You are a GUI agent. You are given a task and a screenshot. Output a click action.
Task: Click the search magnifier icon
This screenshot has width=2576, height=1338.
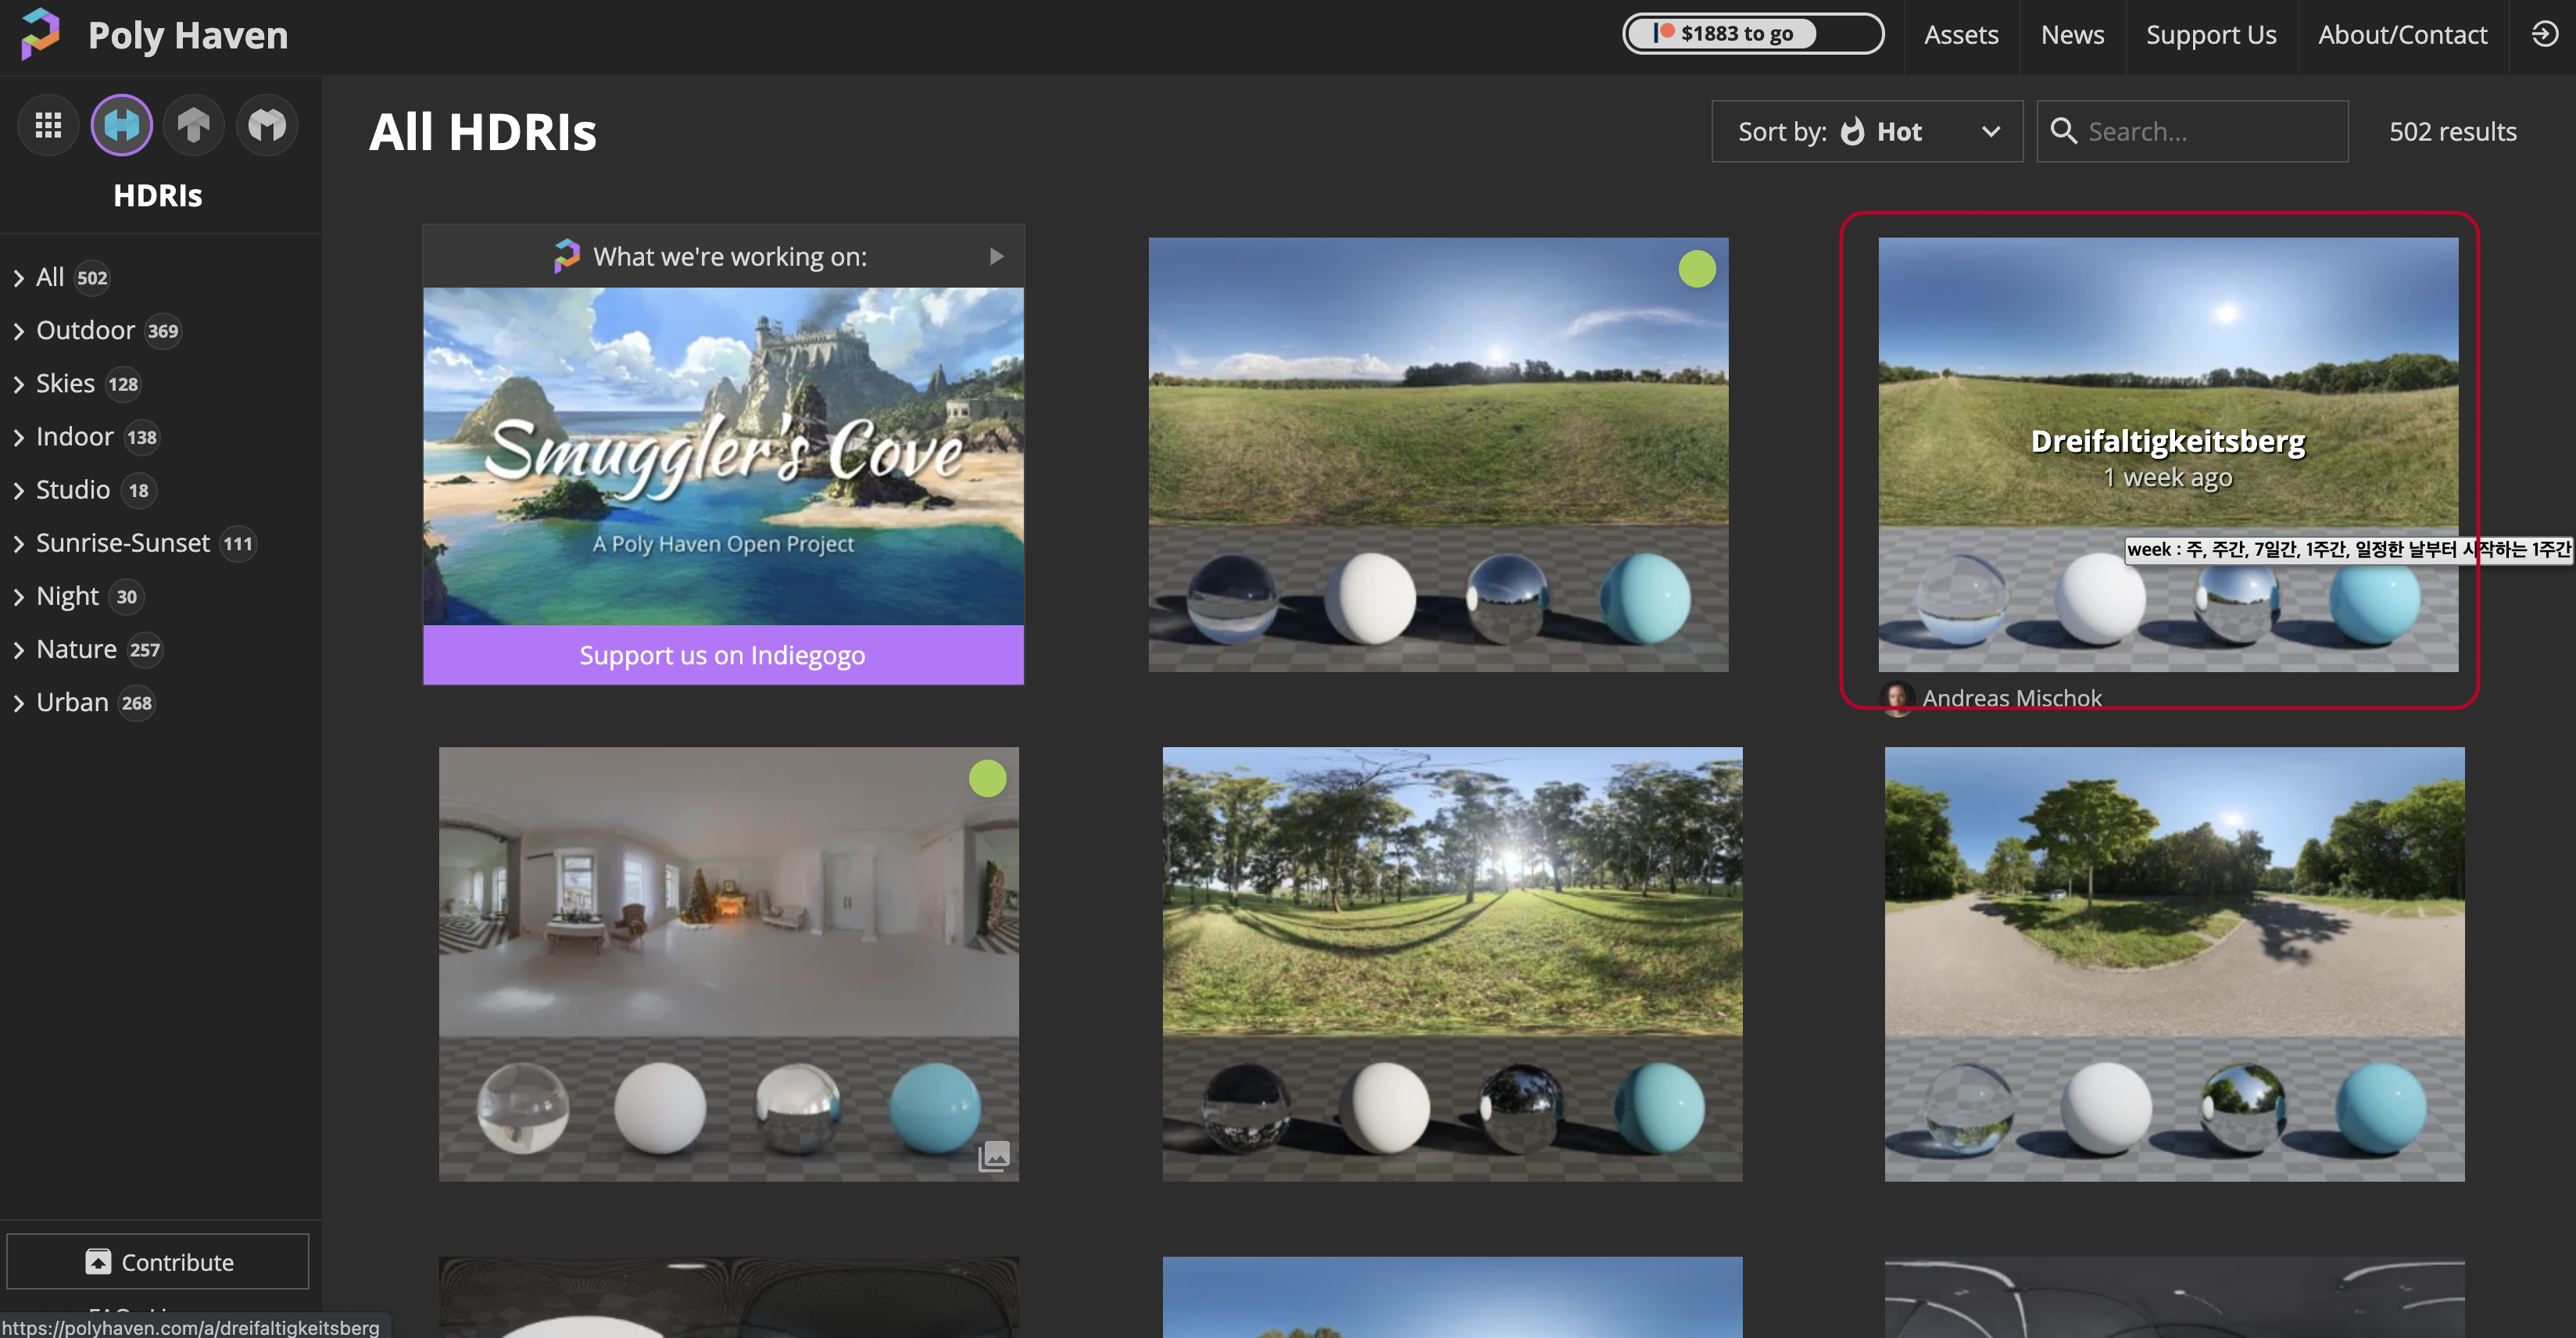[x=2063, y=131]
